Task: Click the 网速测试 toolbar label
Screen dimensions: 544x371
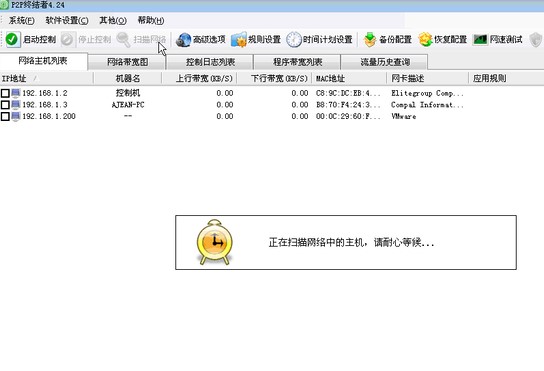Action: [x=506, y=40]
